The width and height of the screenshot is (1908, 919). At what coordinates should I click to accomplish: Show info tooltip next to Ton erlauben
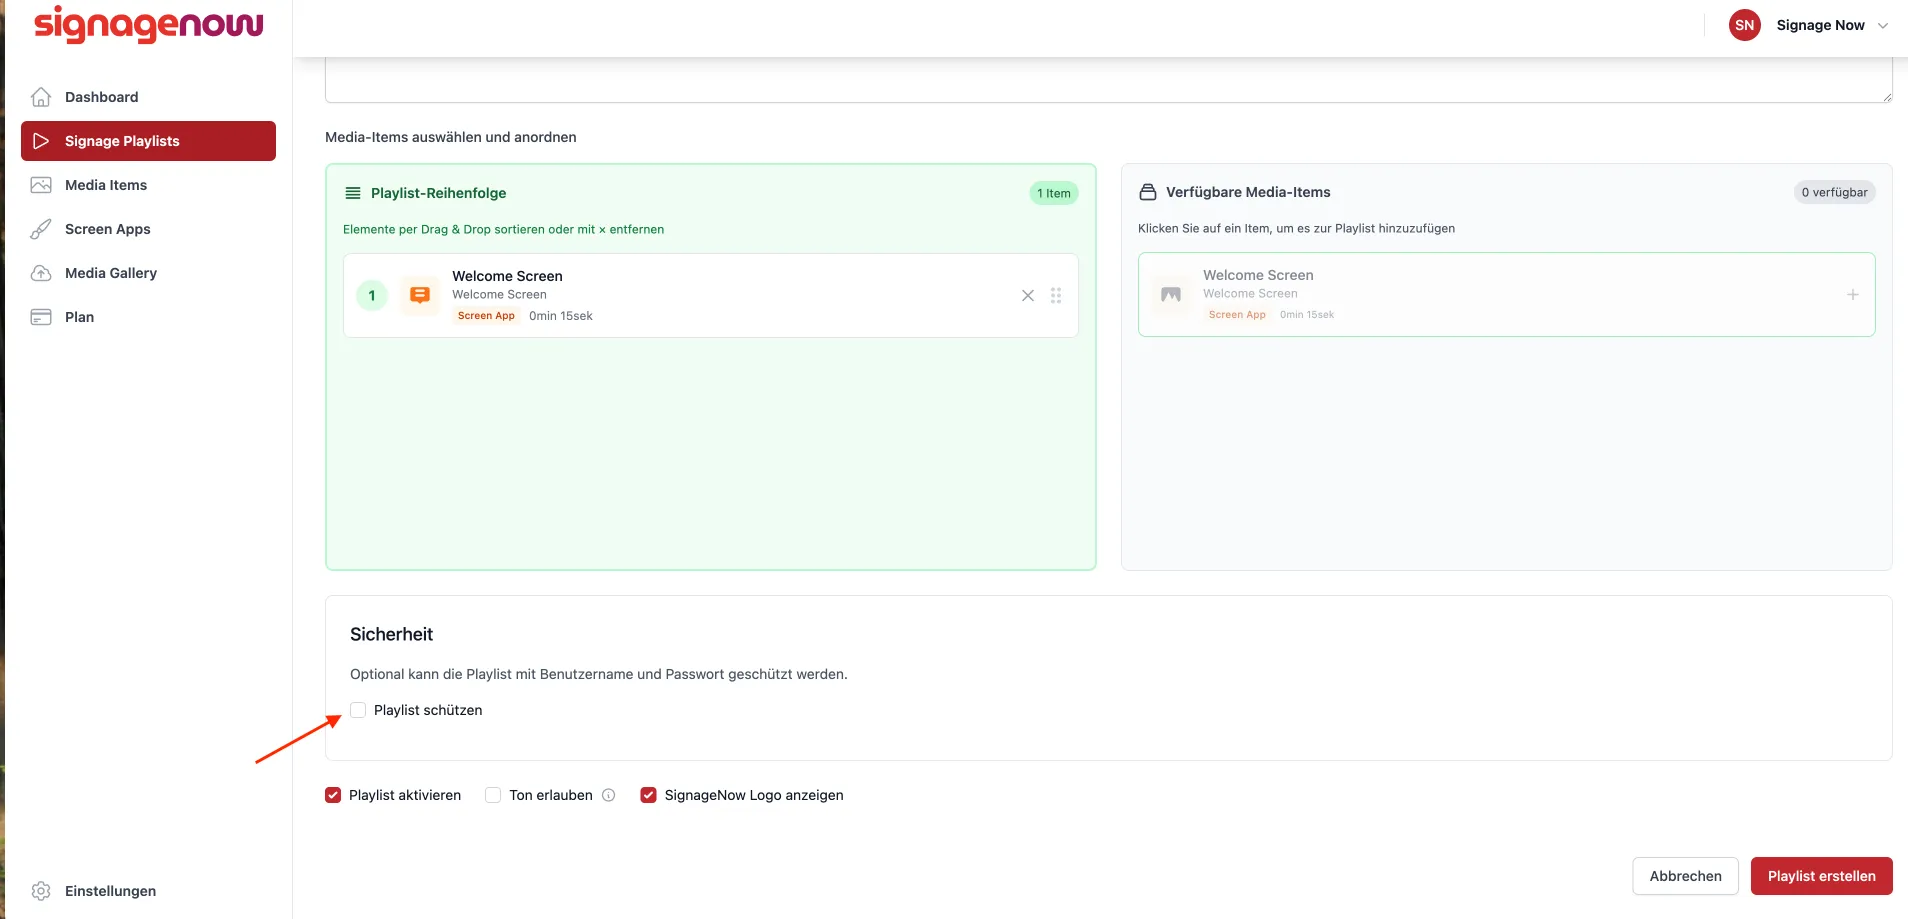point(608,795)
